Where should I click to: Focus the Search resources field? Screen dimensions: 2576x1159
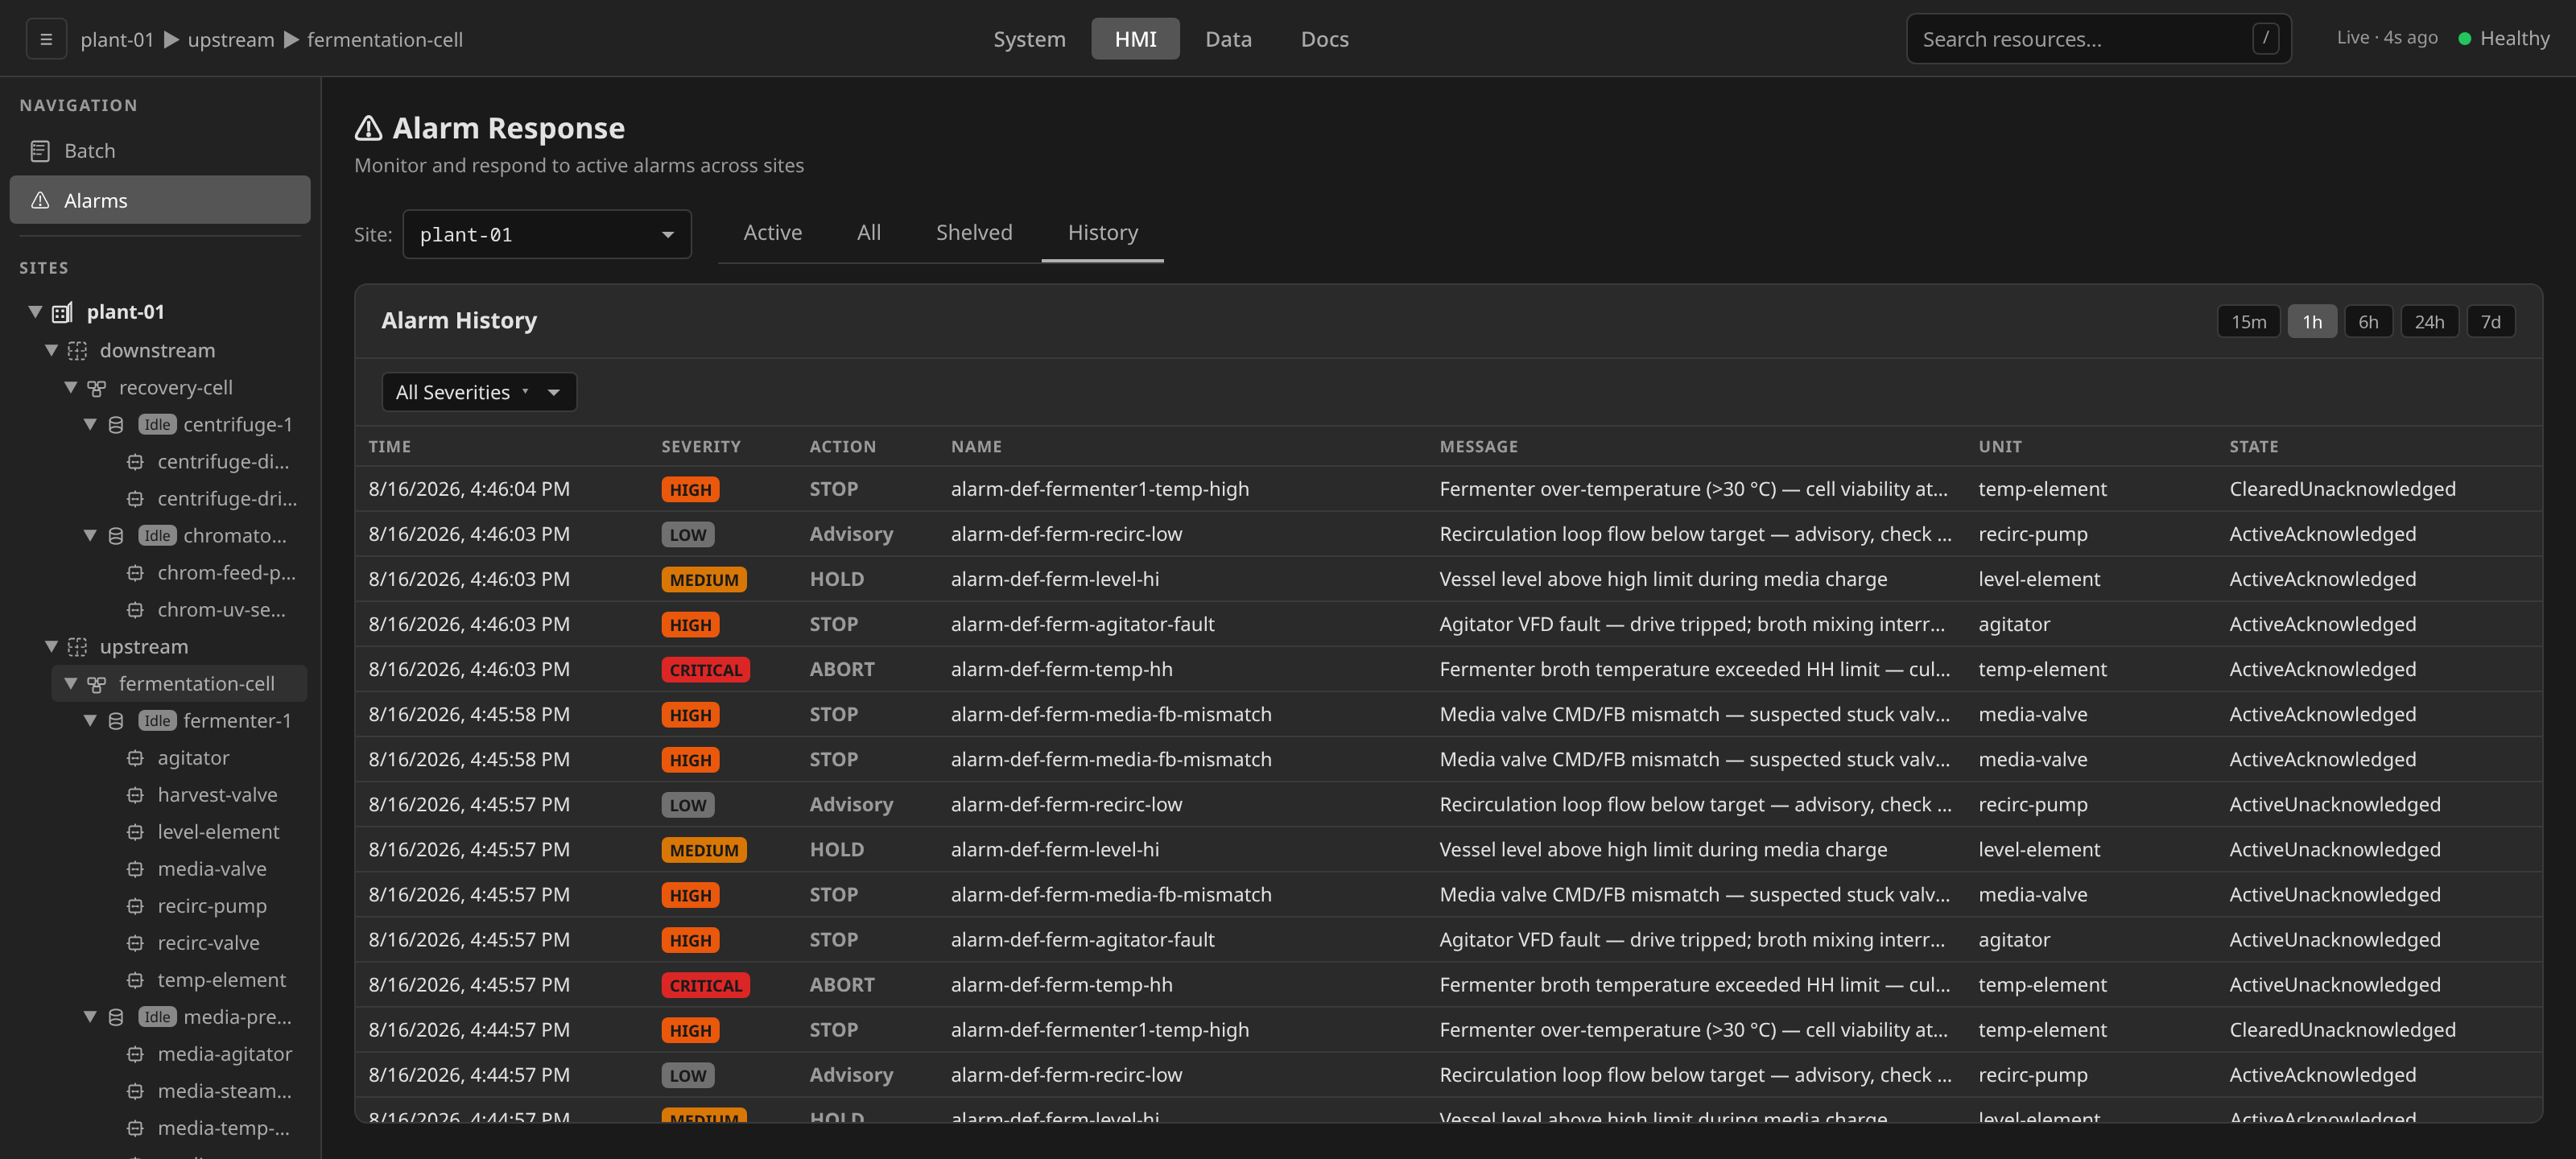pos(2098,39)
